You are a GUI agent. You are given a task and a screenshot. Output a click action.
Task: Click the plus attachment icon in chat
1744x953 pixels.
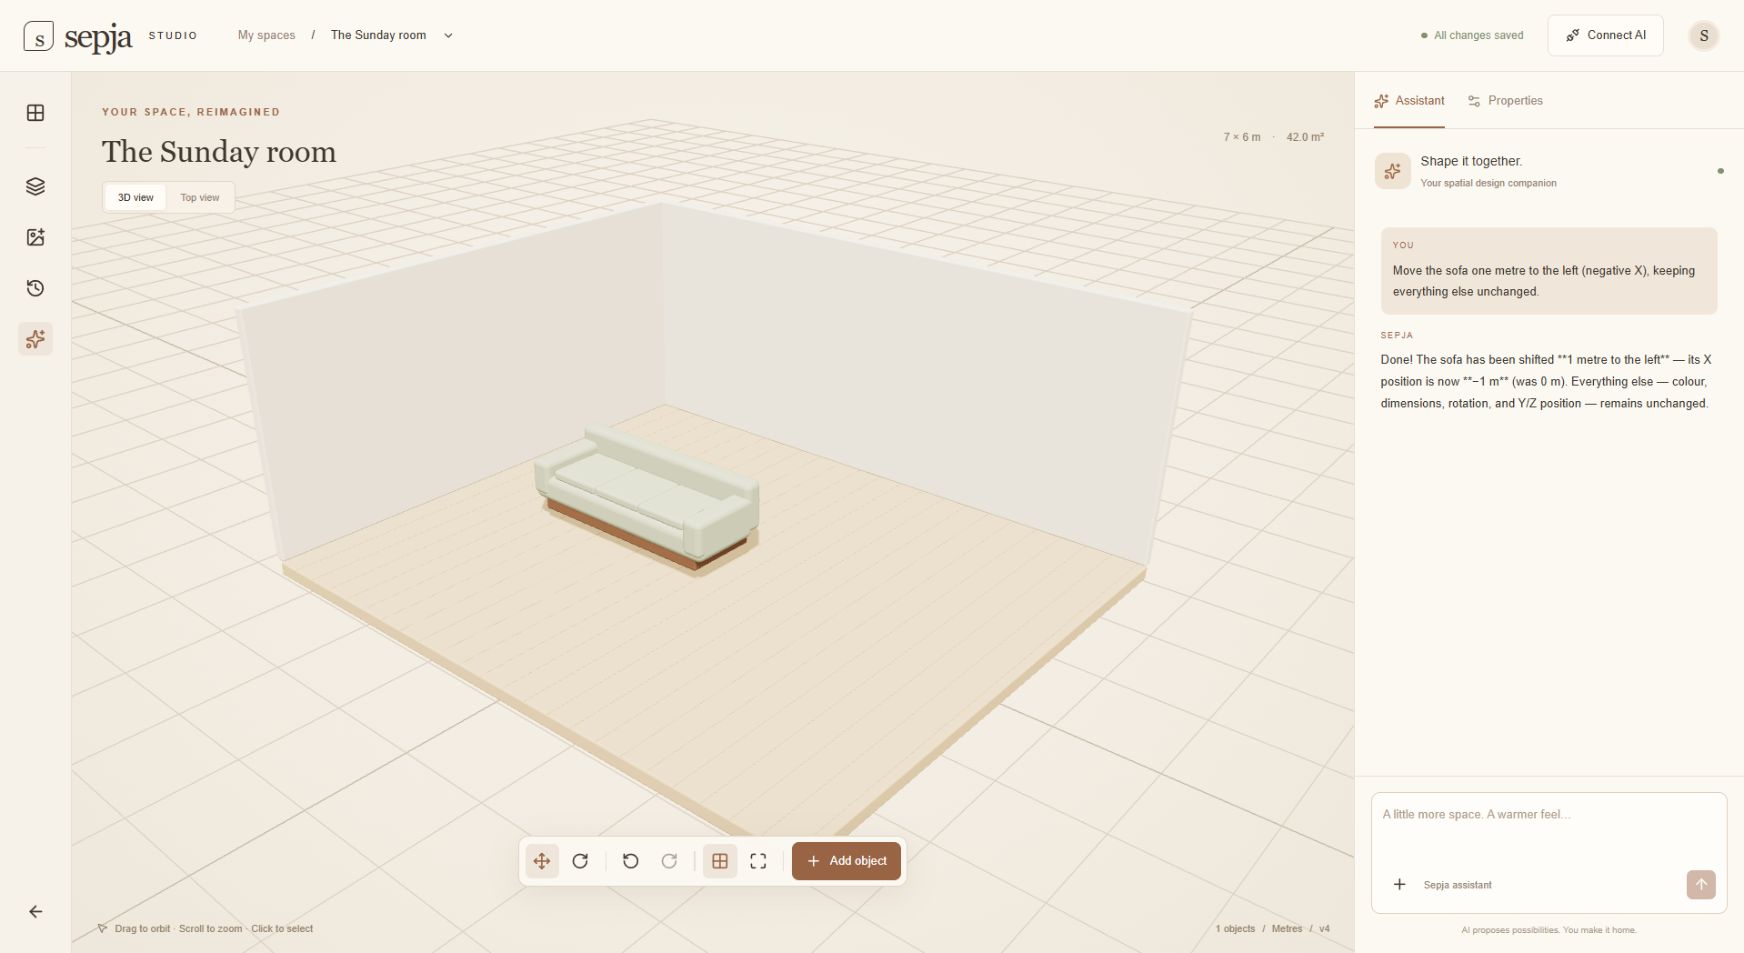(x=1399, y=884)
